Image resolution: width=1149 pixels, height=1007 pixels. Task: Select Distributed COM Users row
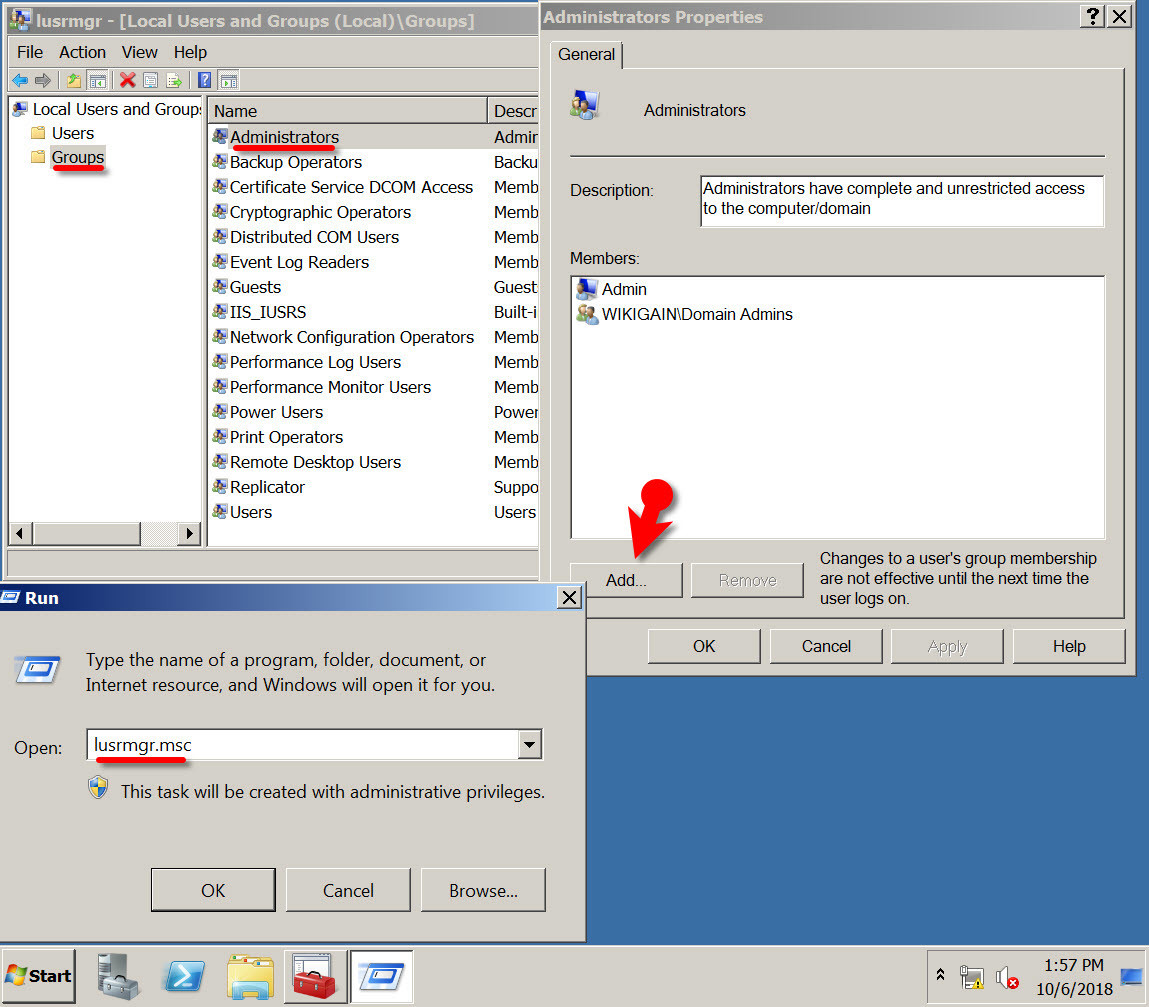[x=374, y=237]
